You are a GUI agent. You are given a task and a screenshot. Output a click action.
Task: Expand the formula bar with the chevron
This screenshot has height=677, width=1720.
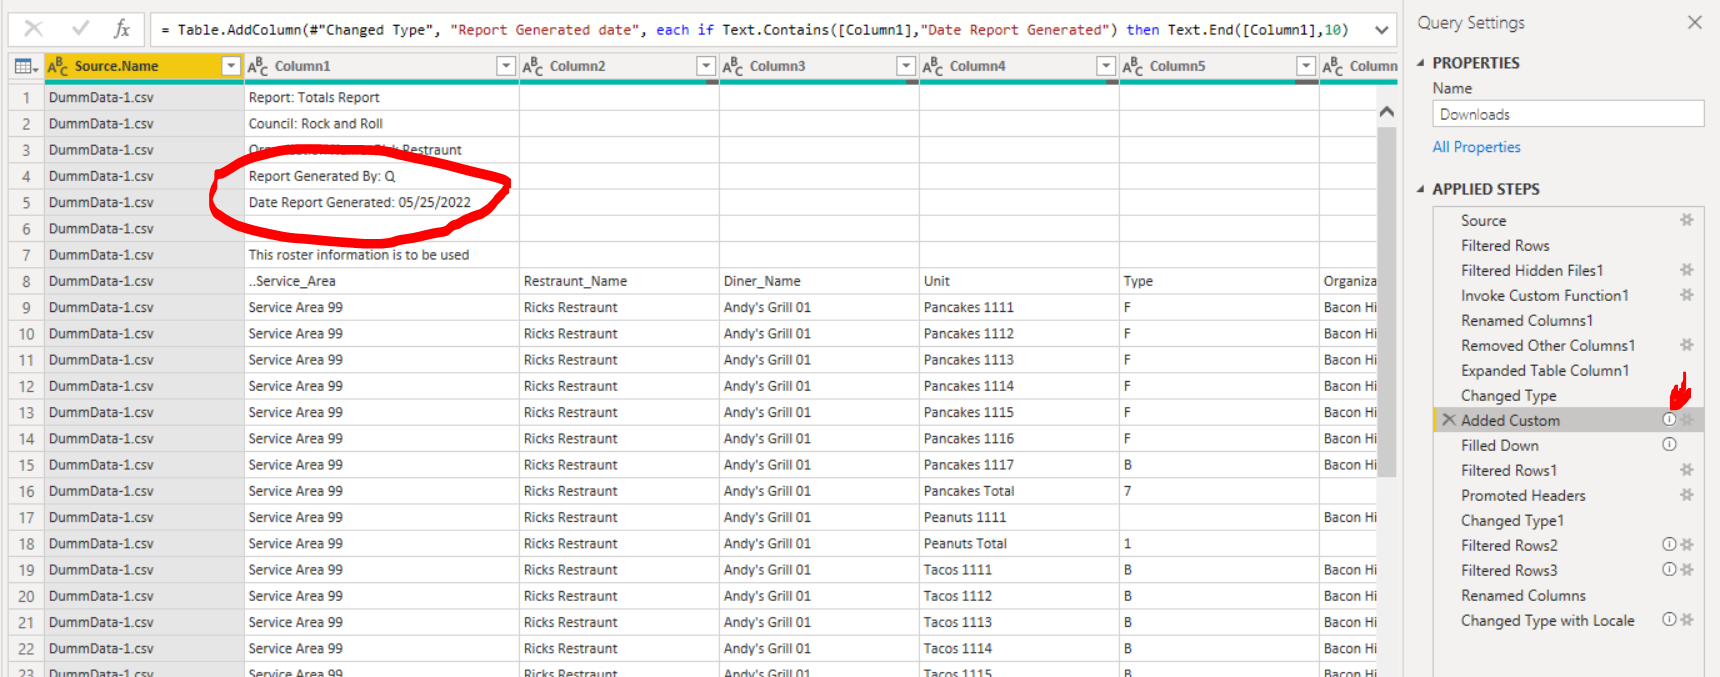[x=1381, y=30]
